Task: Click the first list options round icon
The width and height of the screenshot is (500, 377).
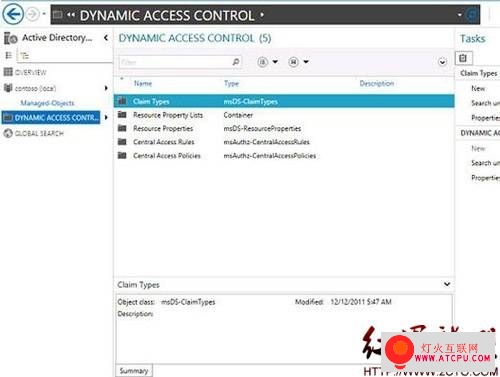Action: pos(262,62)
